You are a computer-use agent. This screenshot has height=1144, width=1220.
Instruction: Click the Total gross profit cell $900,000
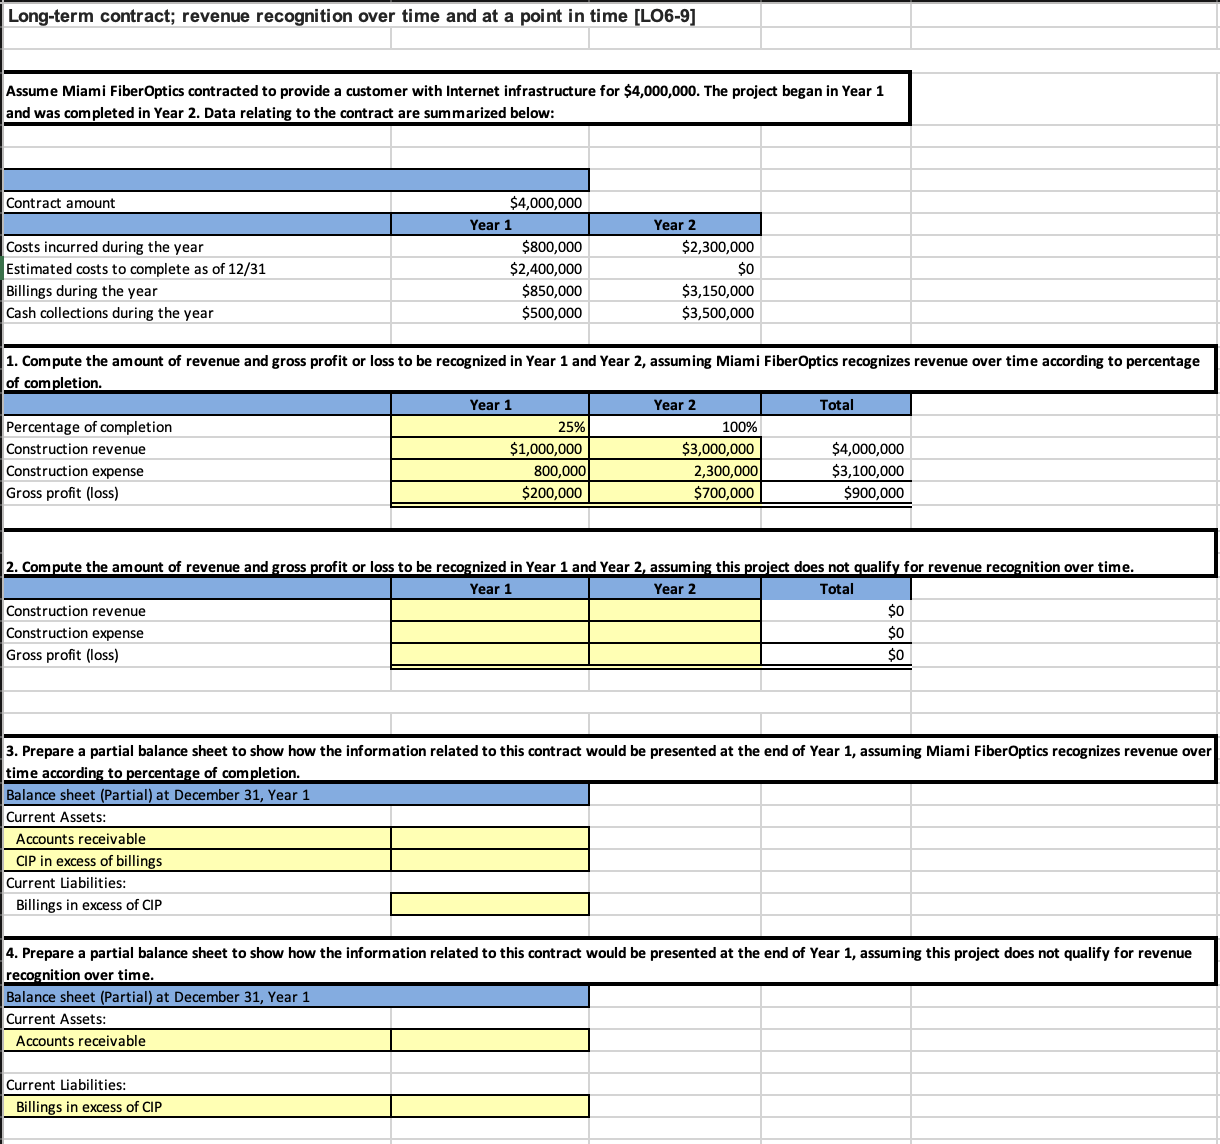tap(835, 492)
